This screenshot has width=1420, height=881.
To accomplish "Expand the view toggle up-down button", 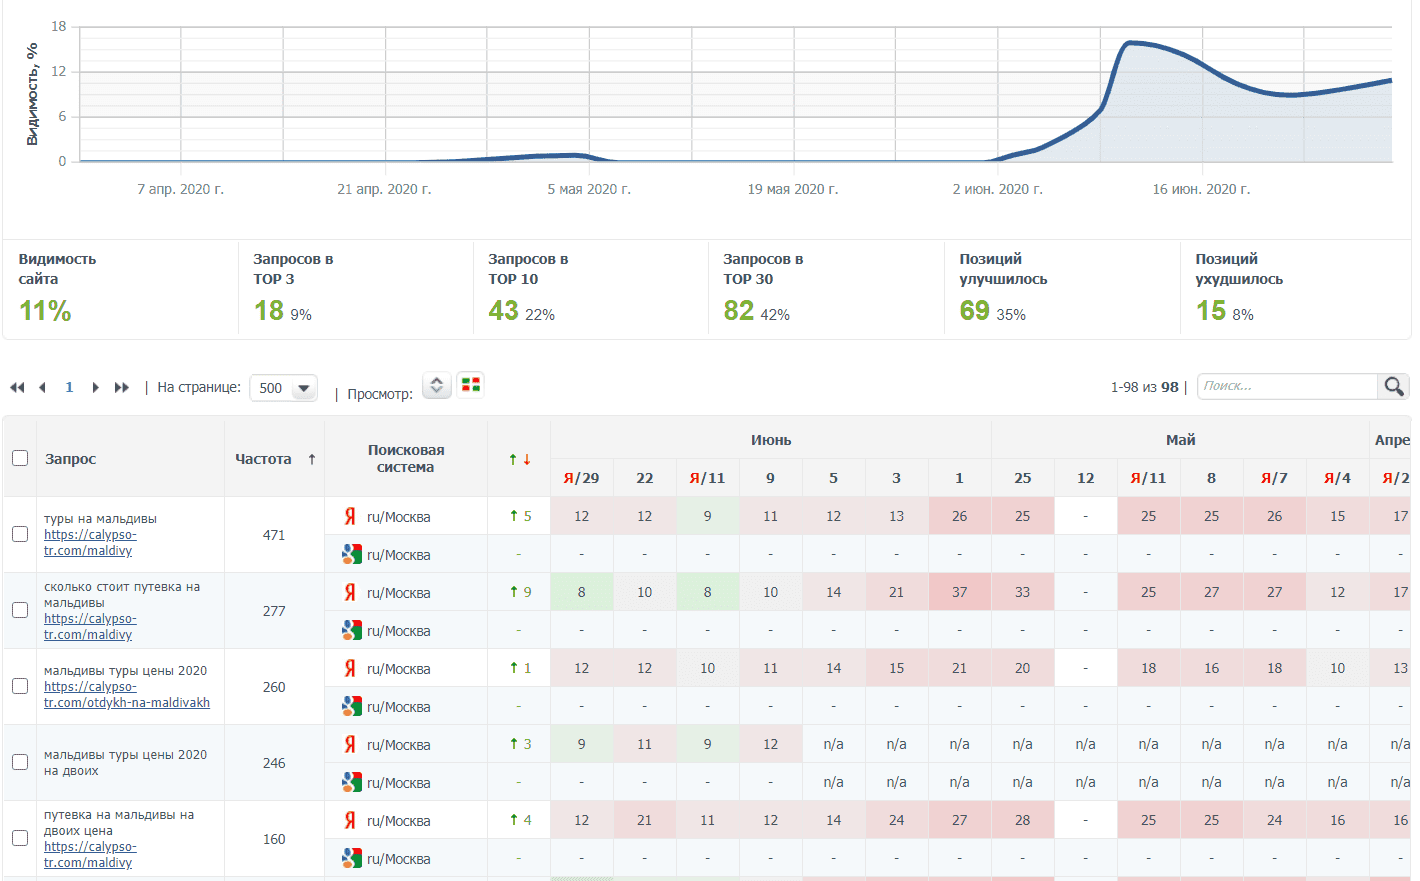I will point(437,385).
